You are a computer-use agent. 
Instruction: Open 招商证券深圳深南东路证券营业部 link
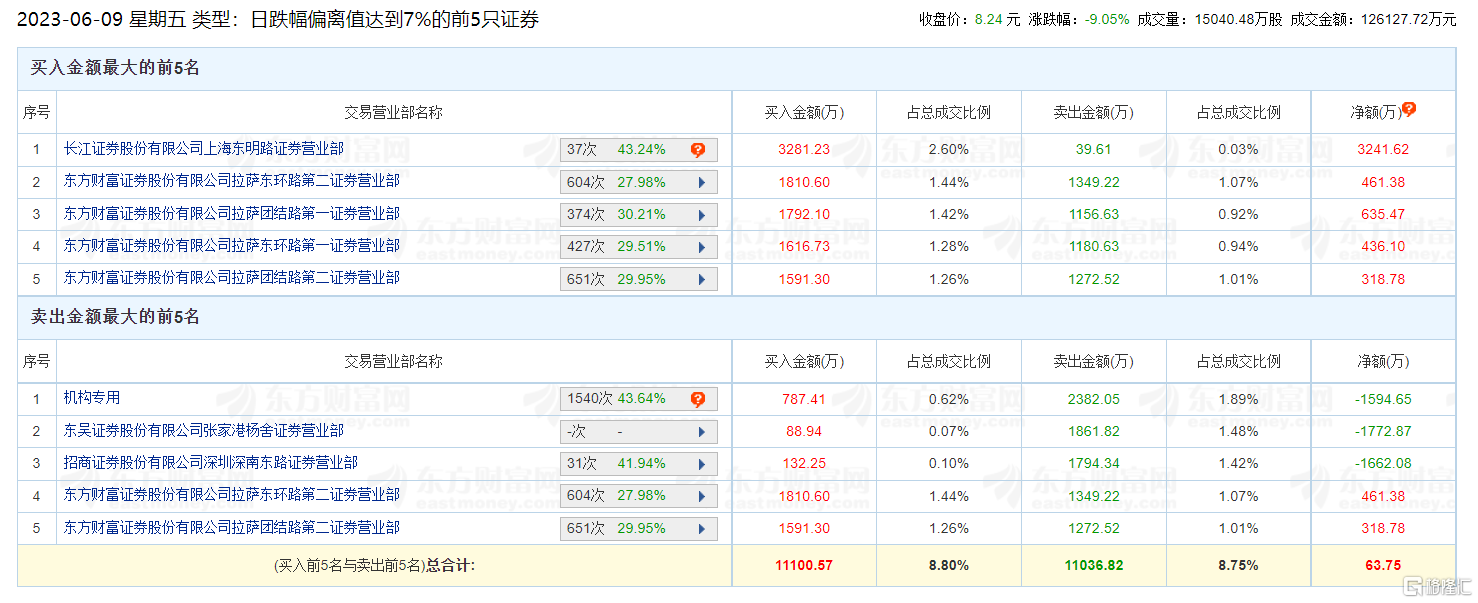(211, 463)
